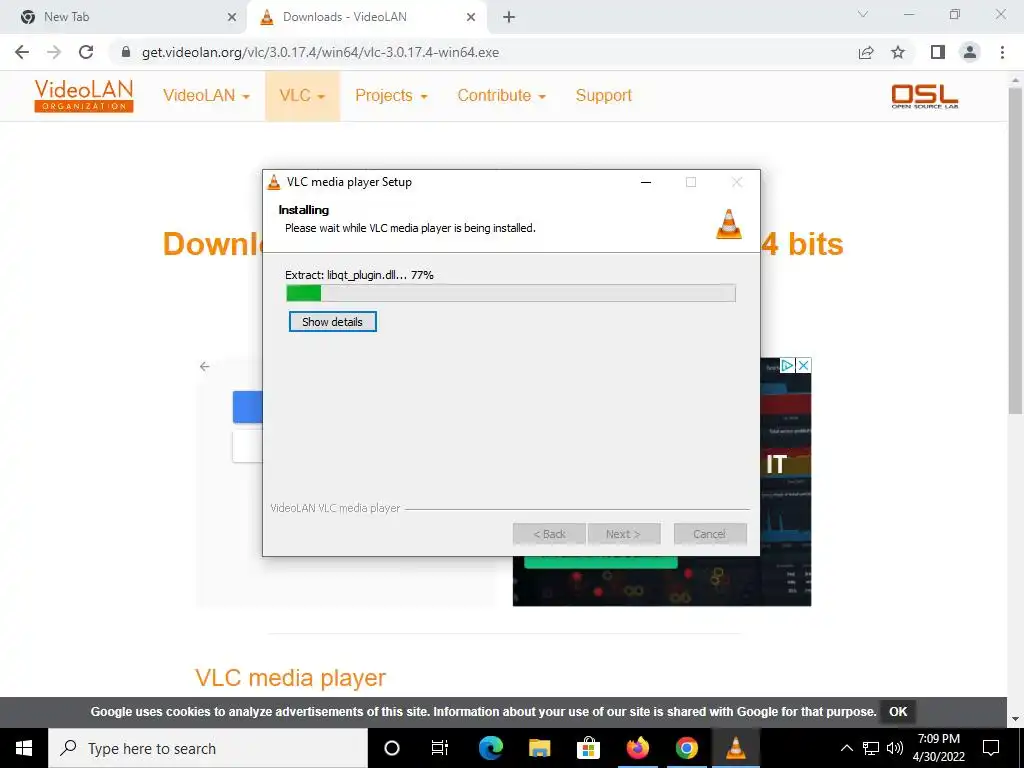Screen dimensions: 1024x768
Task: Click the Type here to search box
Action: point(208,748)
